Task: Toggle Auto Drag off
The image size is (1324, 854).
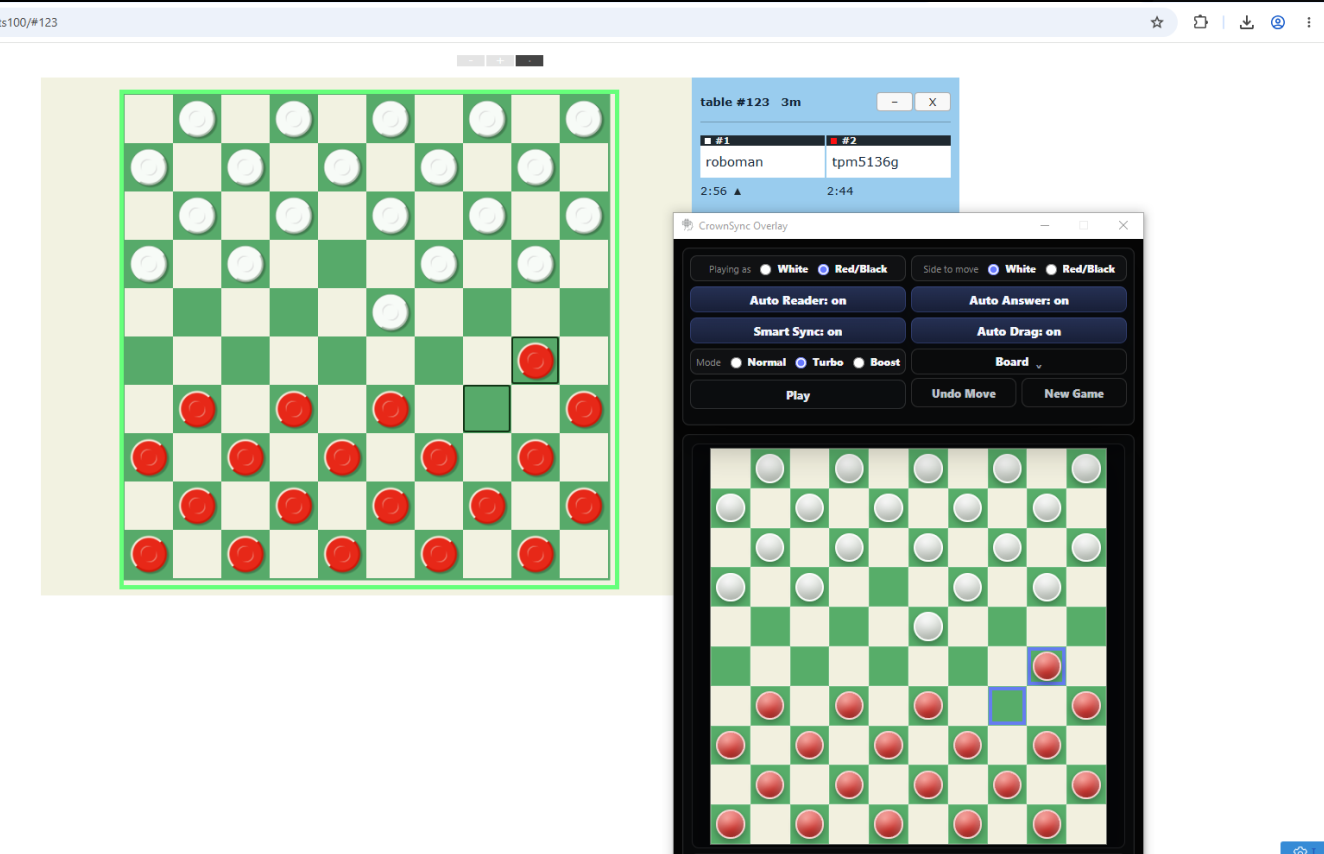Action: tap(1019, 331)
